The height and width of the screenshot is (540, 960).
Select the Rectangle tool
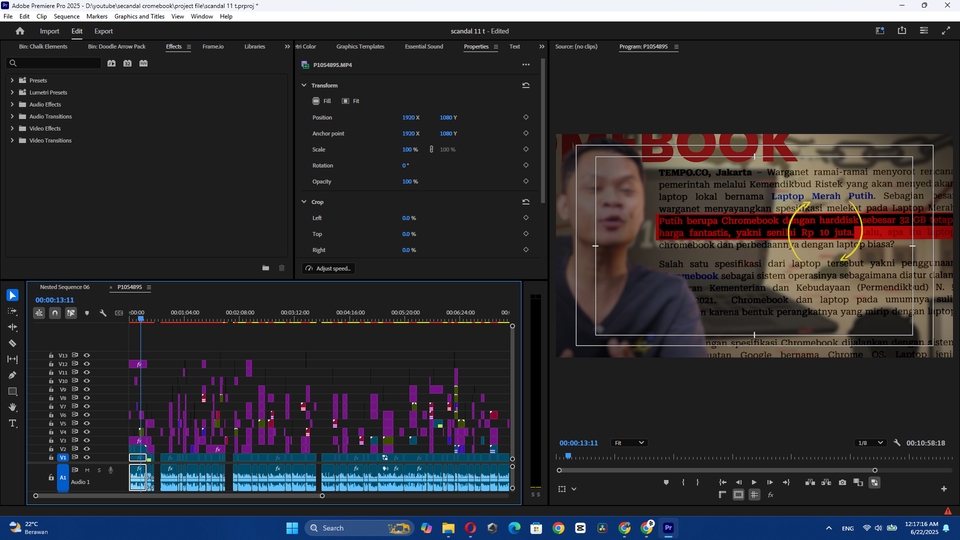tap(12, 391)
